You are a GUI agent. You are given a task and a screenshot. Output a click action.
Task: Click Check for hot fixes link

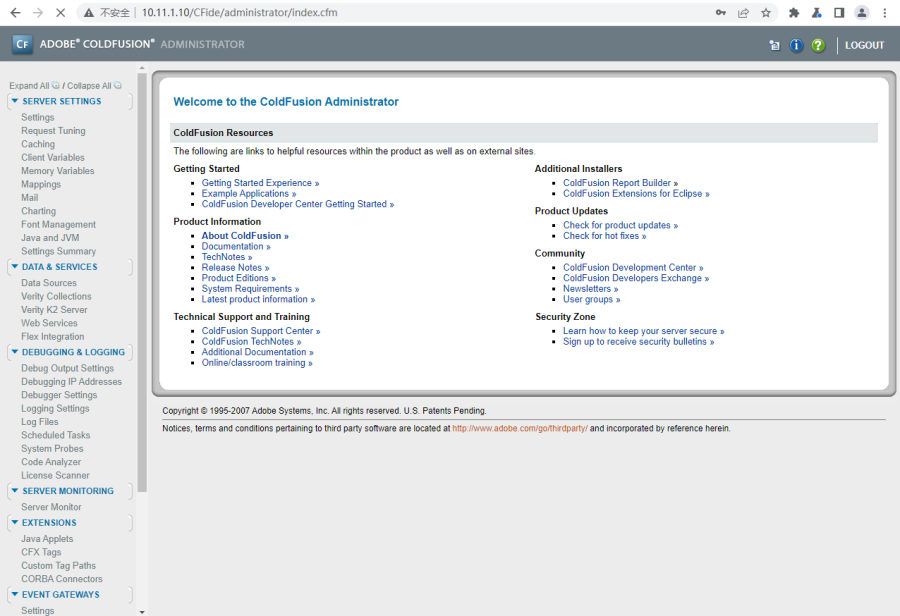pos(604,235)
